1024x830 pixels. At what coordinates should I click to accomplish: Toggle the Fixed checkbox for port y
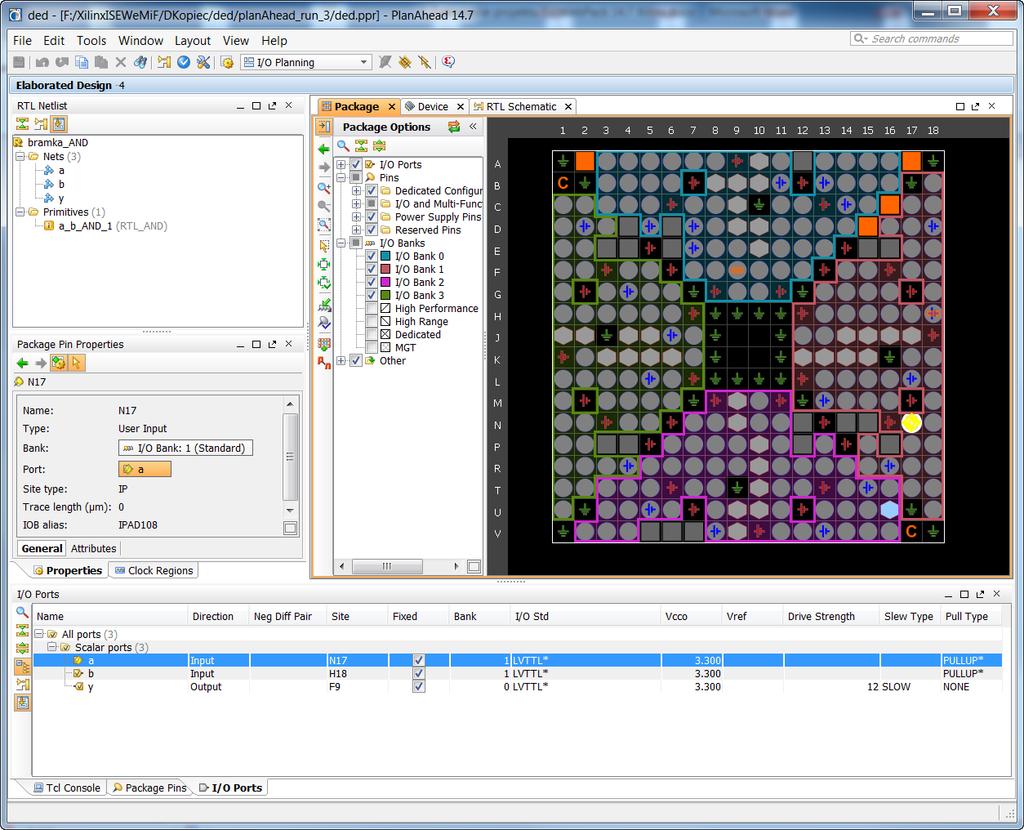(x=419, y=686)
